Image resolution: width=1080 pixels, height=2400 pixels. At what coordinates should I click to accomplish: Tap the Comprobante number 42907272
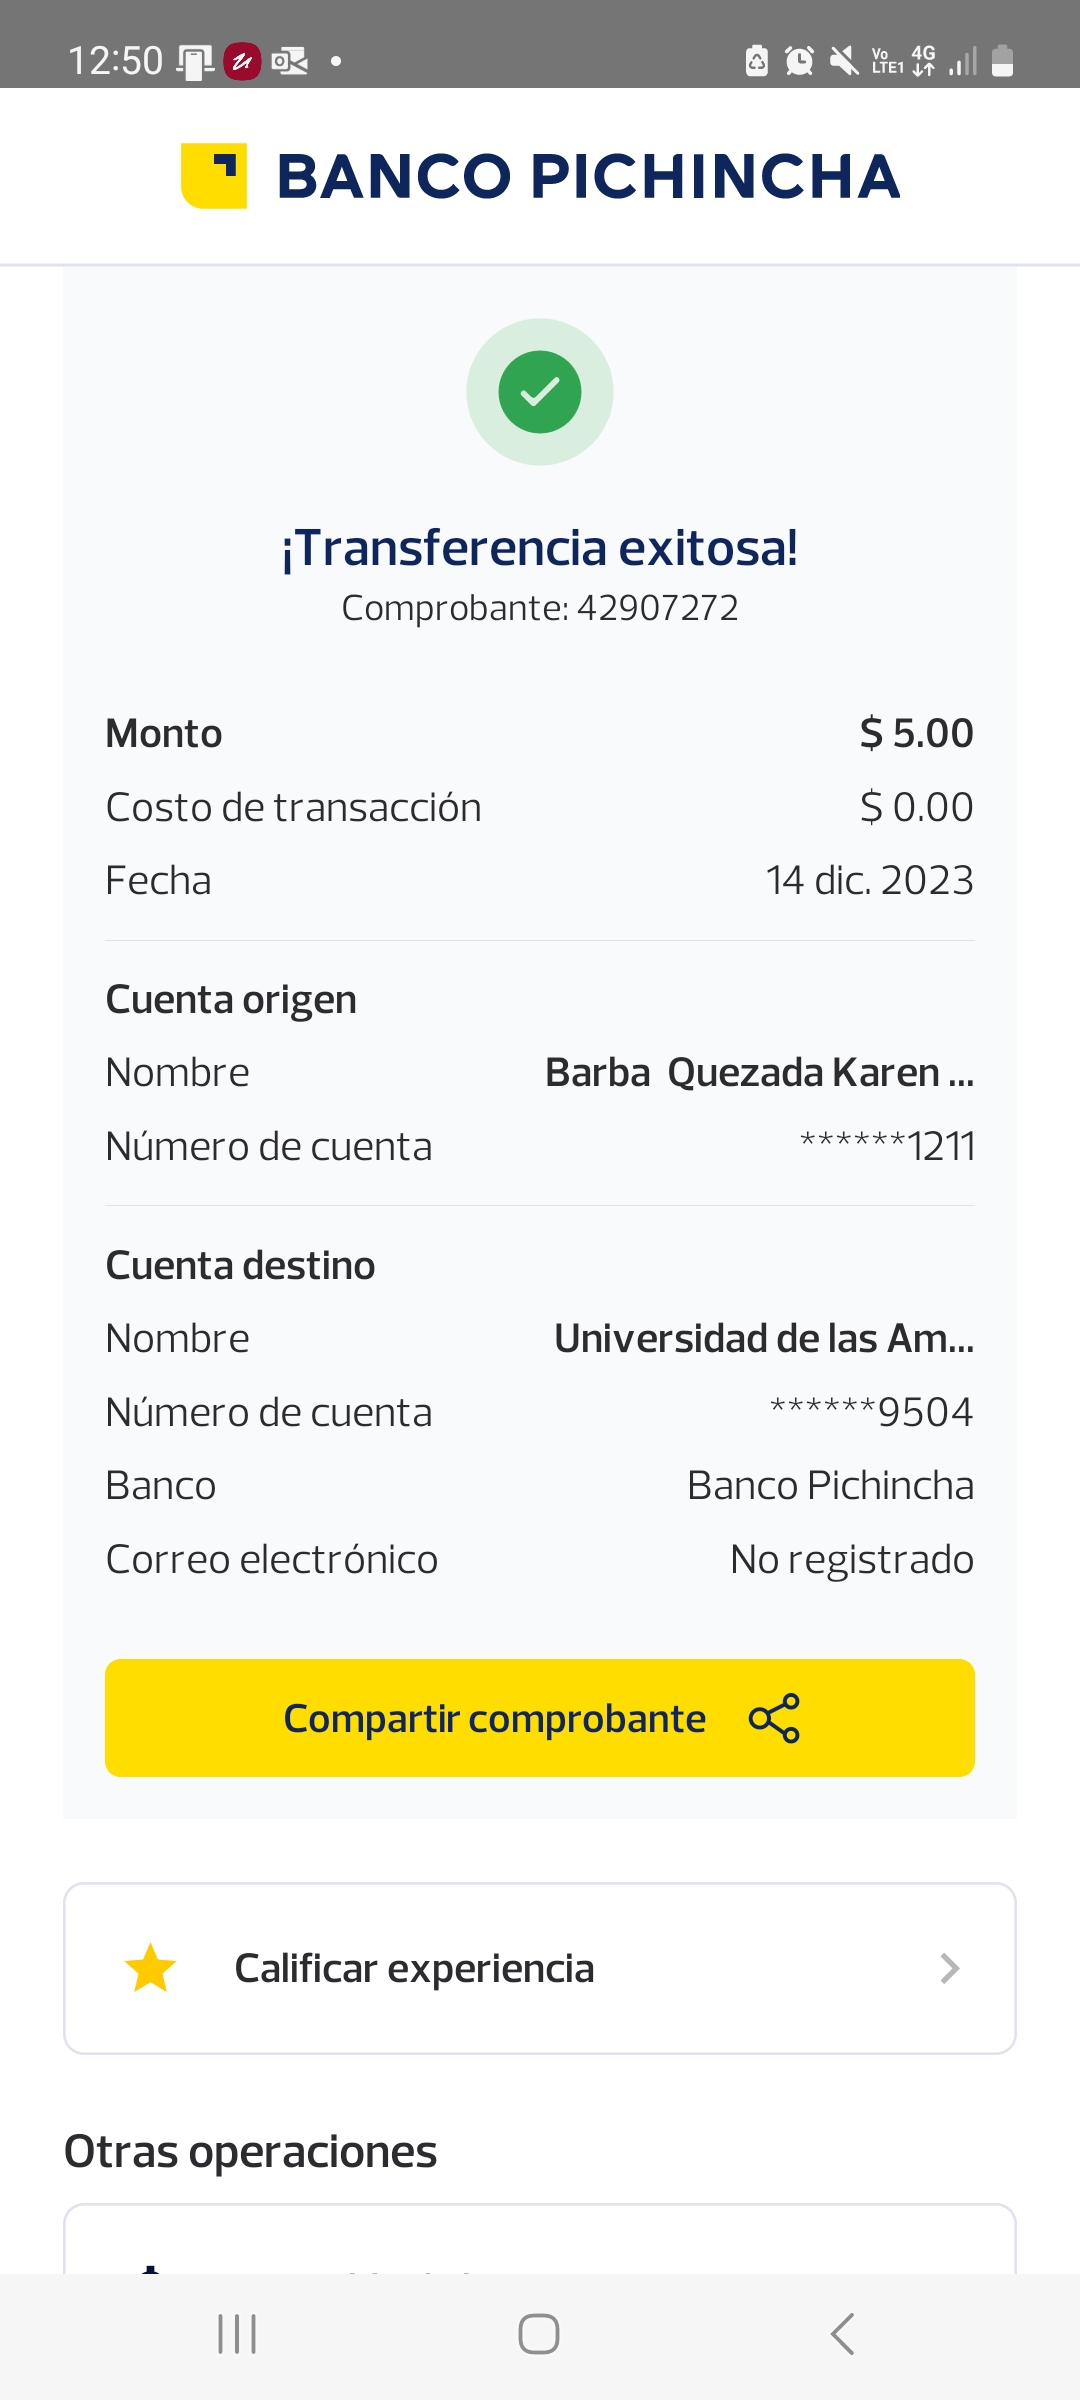657,608
